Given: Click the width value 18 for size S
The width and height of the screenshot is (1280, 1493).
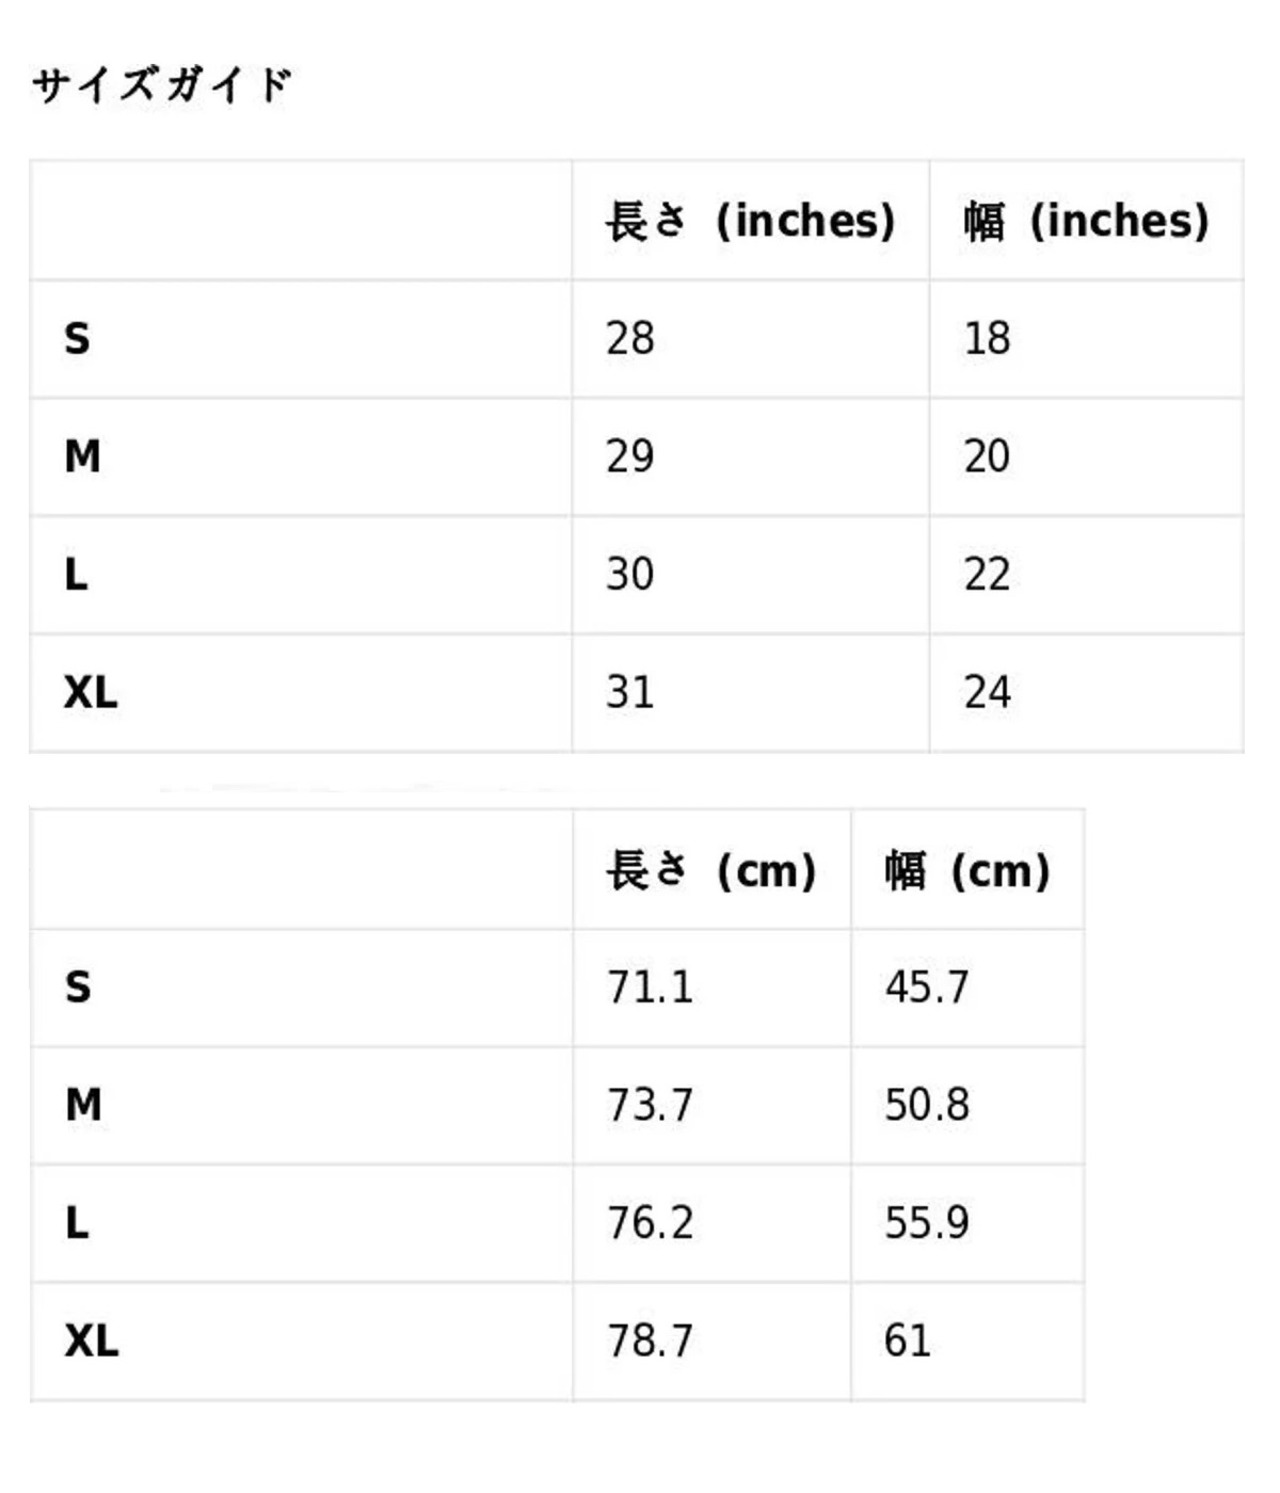Looking at the screenshot, I should (987, 339).
